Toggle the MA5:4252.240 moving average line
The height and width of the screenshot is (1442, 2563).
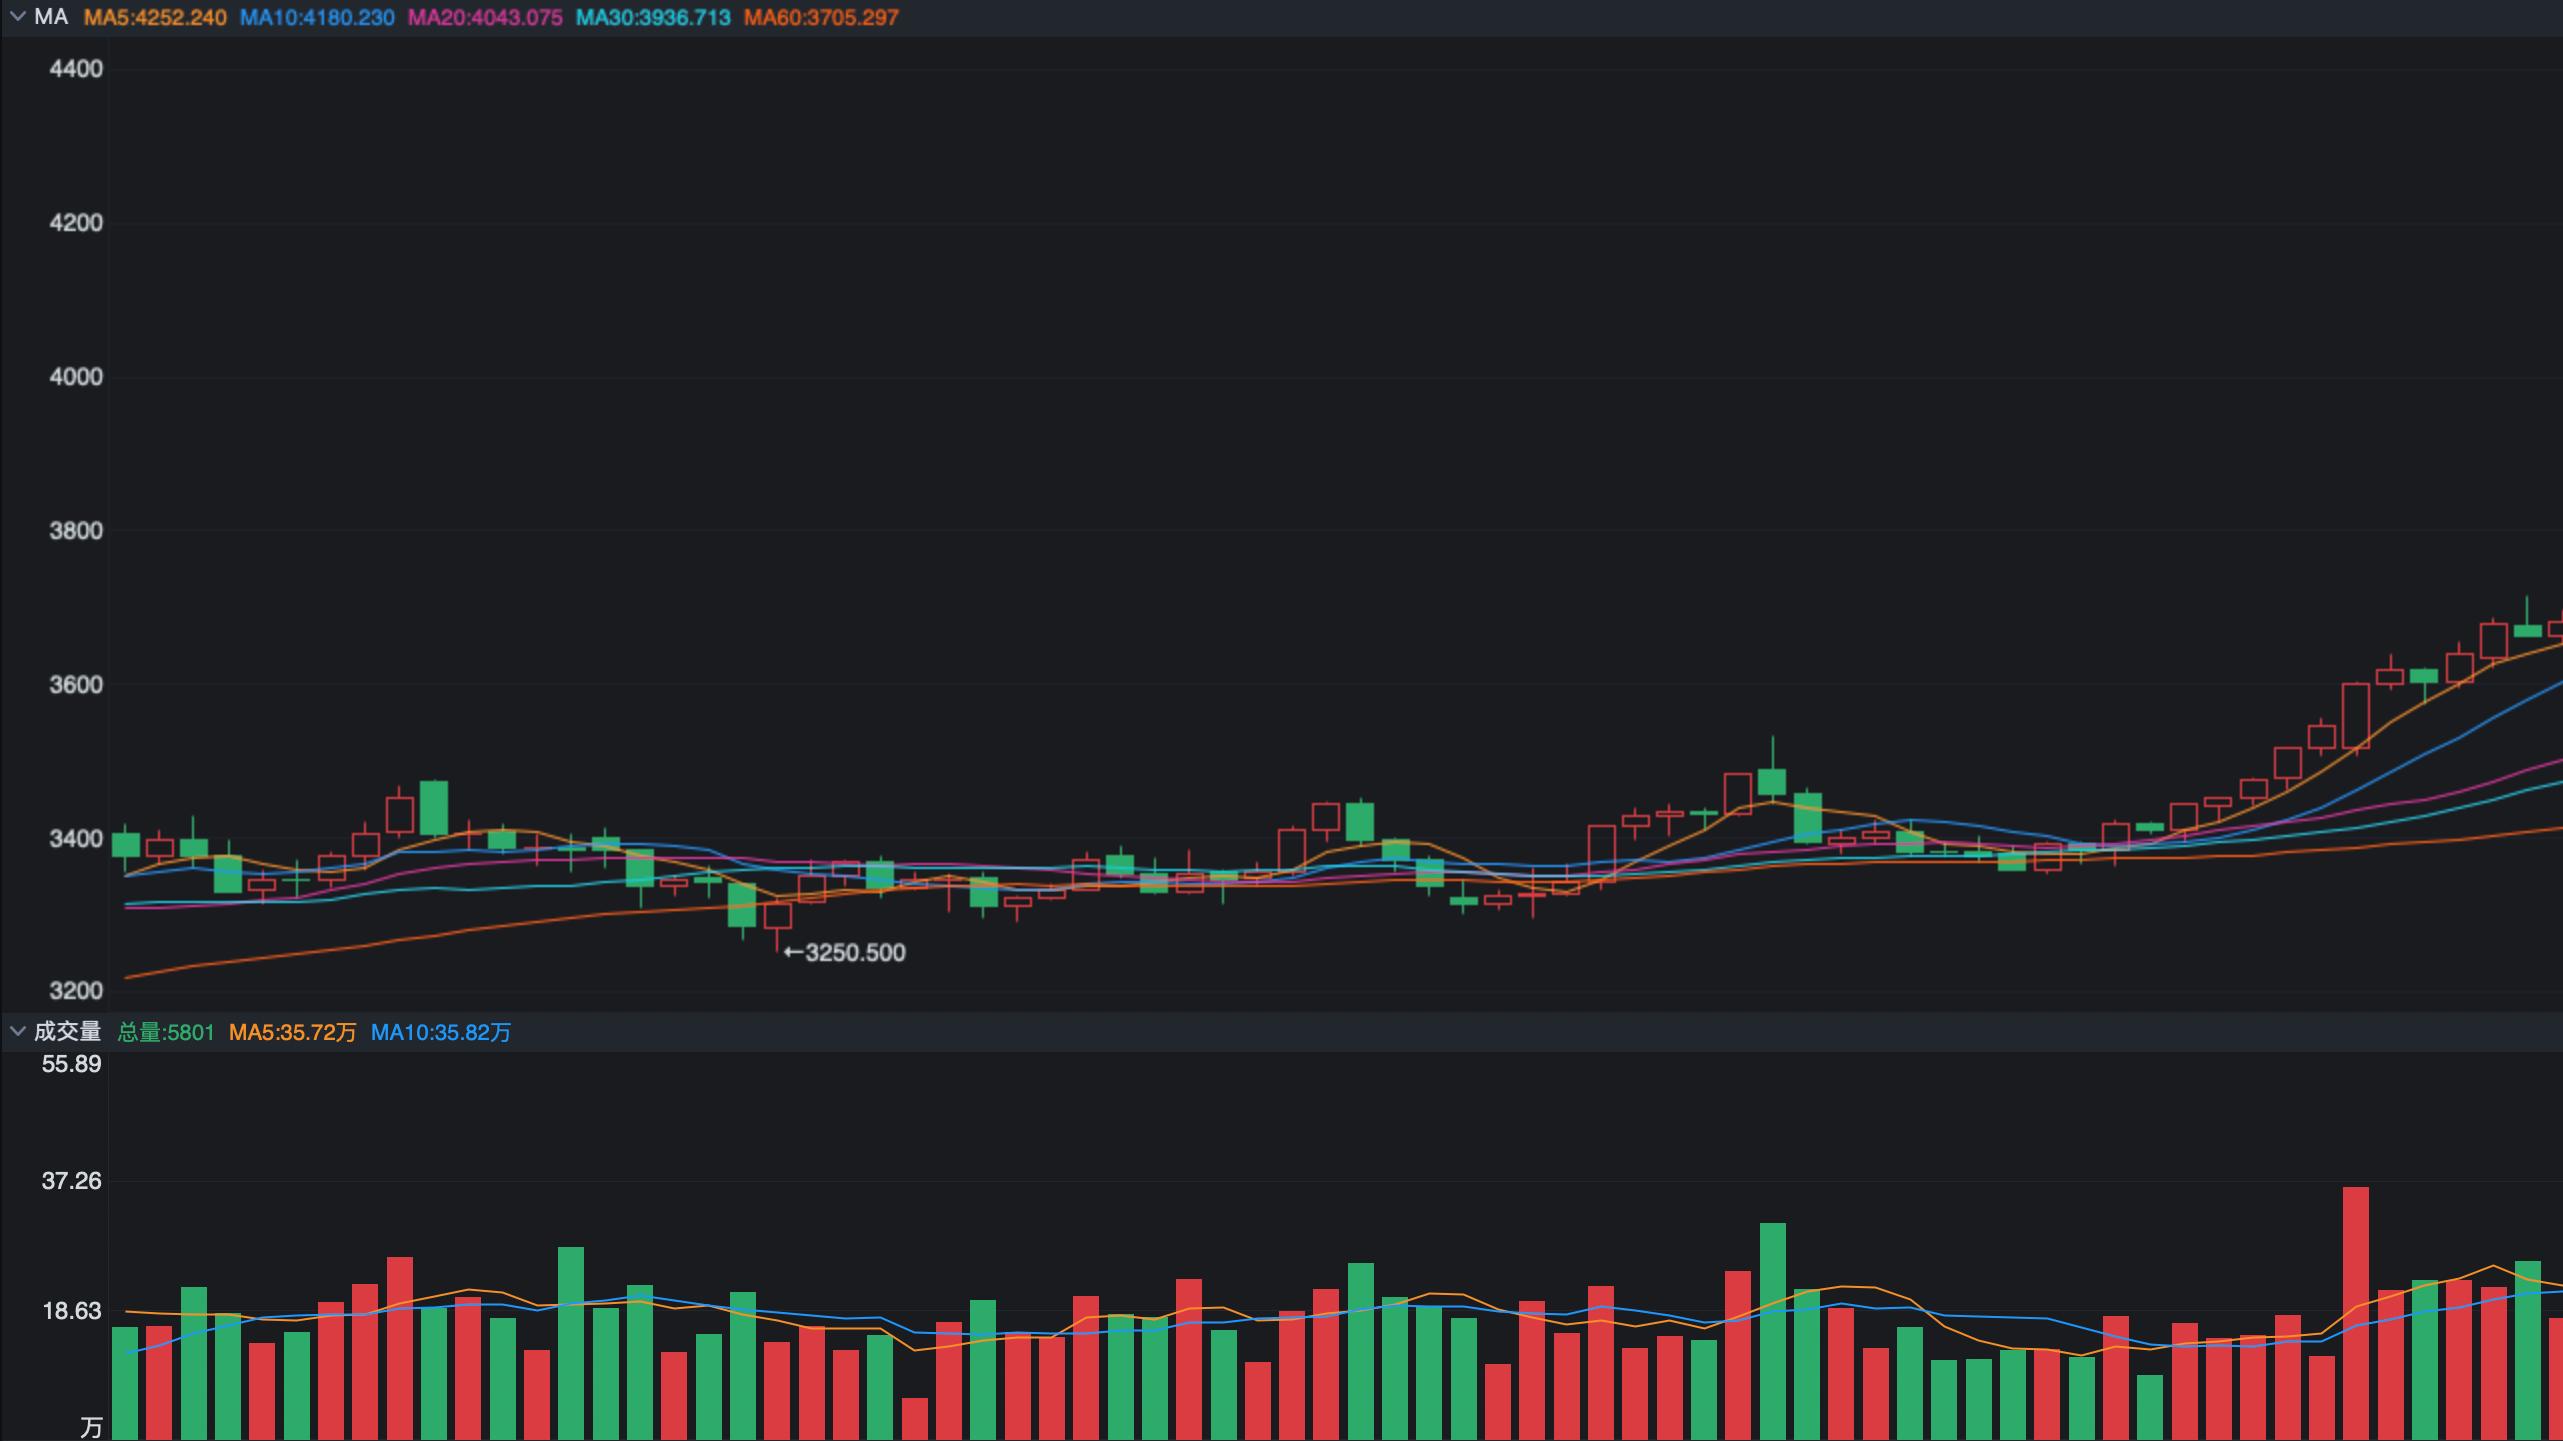(156, 16)
